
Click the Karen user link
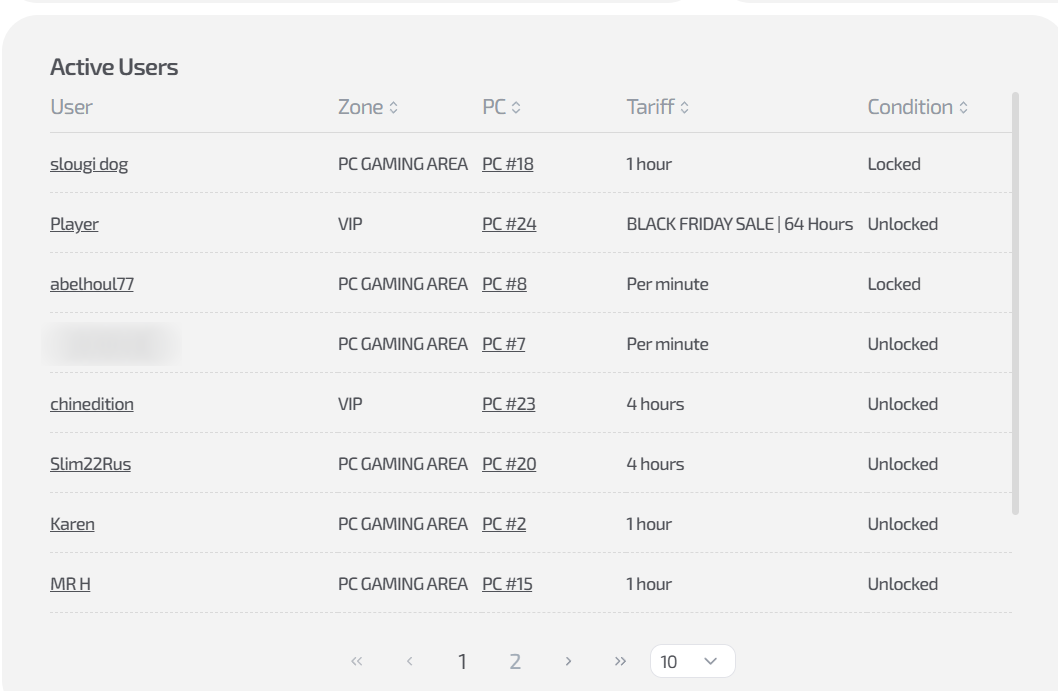tap(72, 524)
